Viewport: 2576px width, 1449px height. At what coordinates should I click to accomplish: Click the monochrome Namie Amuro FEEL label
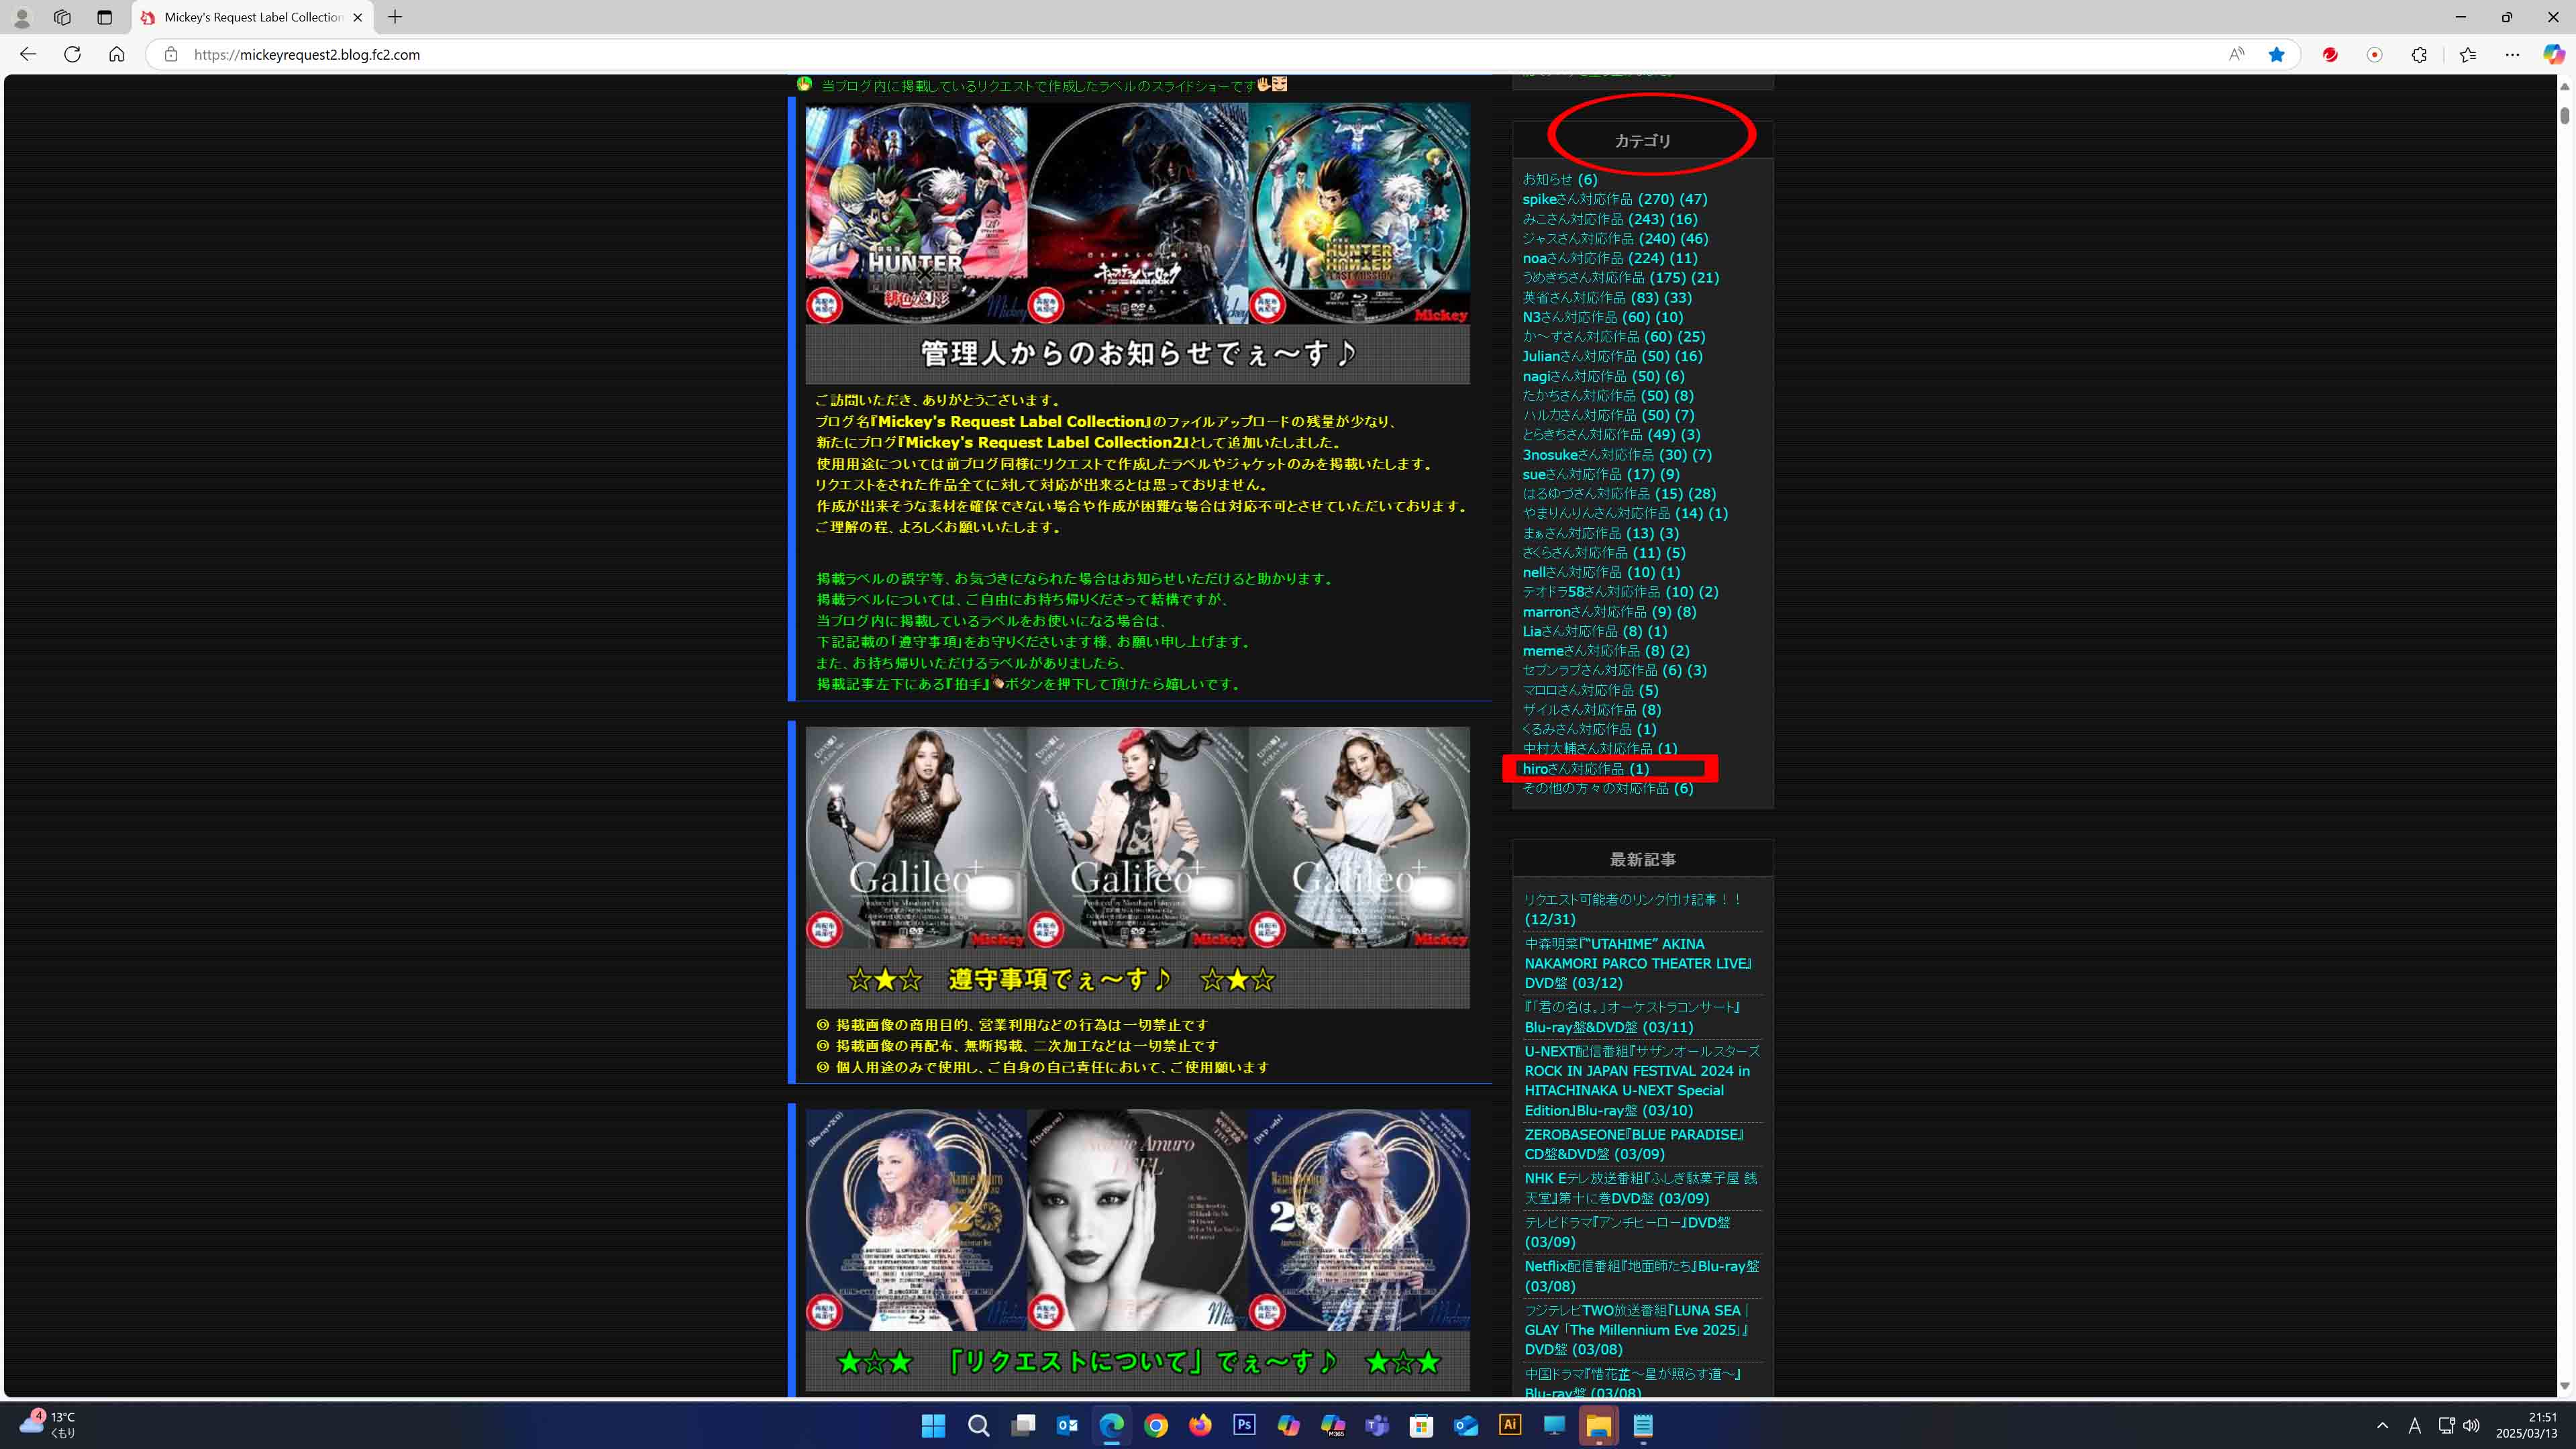click(x=1138, y=1220)
